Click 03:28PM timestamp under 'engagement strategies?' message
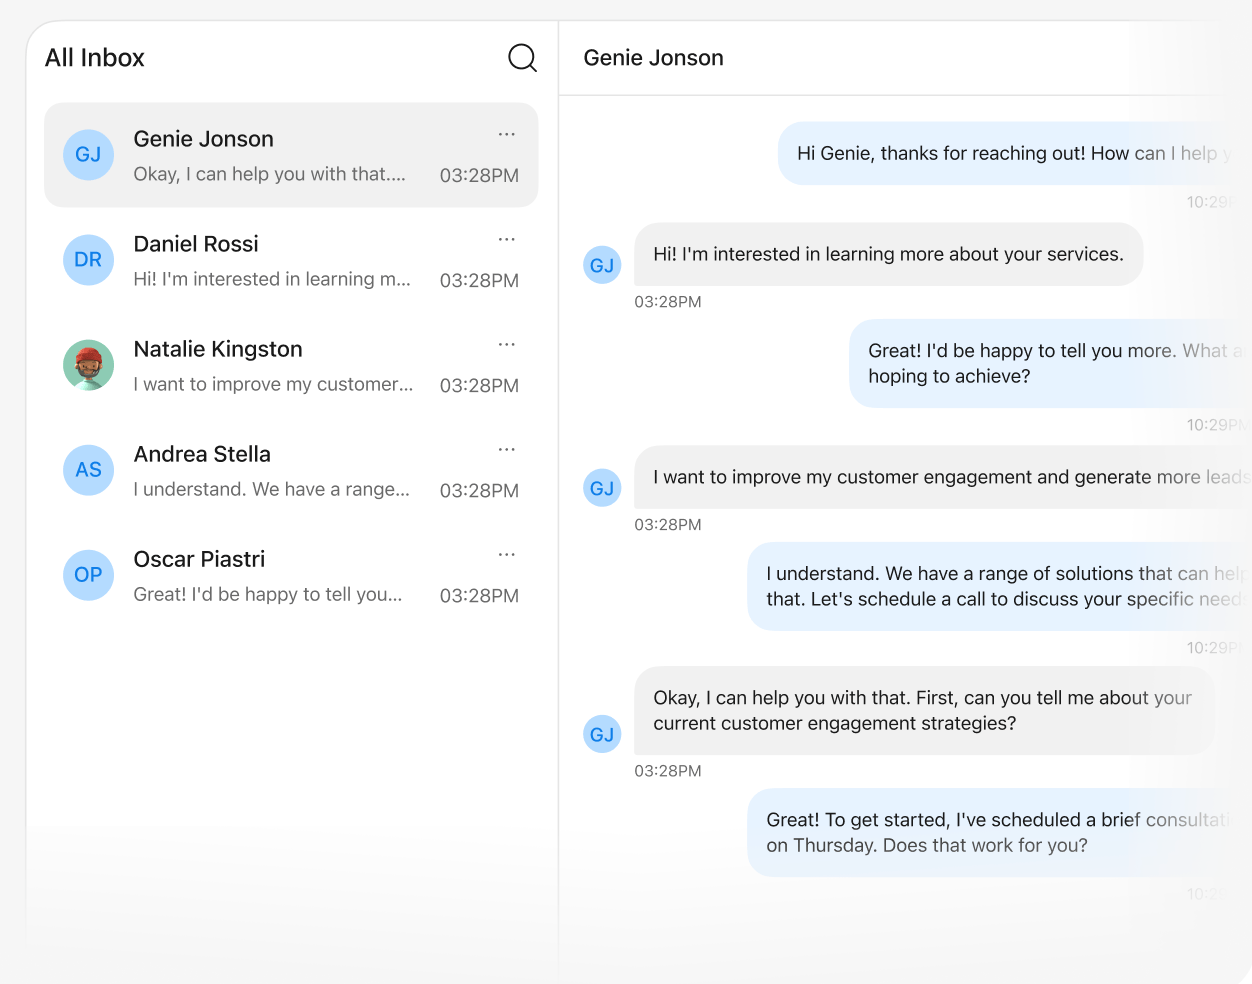Viewport: 1252px width, 984px height. (668, 771)
